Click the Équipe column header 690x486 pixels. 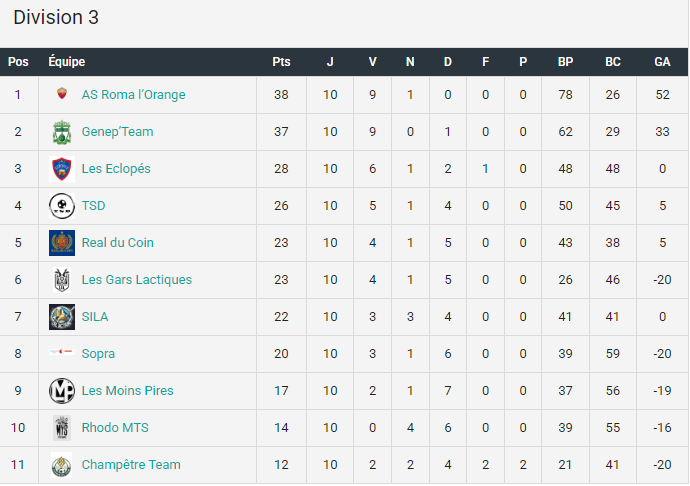coord(67,61)
